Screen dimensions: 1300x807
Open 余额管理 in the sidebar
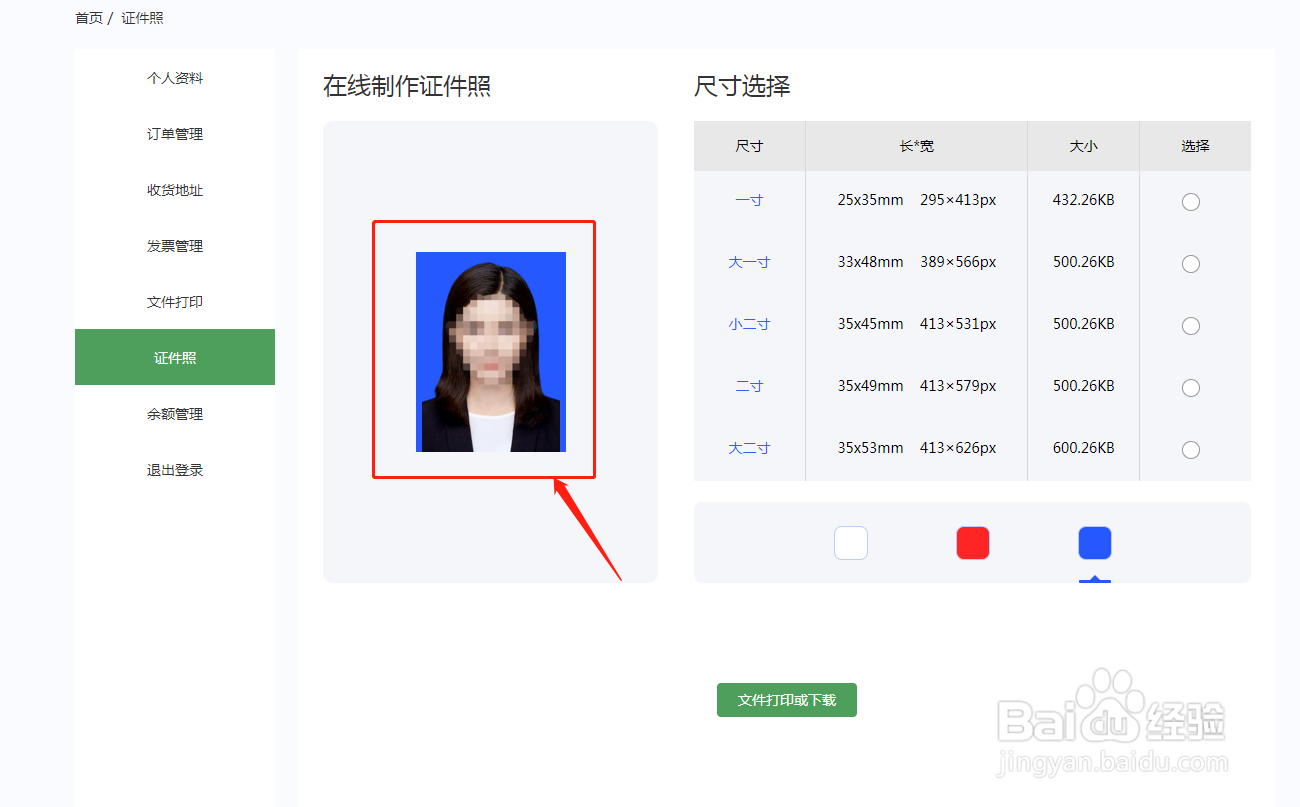[175, 414]
